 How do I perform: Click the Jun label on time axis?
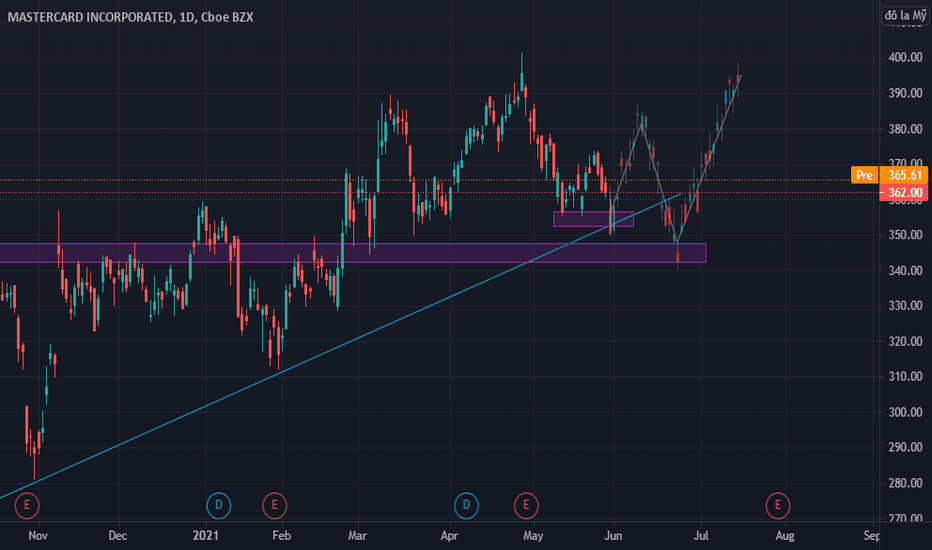[613, 536]
